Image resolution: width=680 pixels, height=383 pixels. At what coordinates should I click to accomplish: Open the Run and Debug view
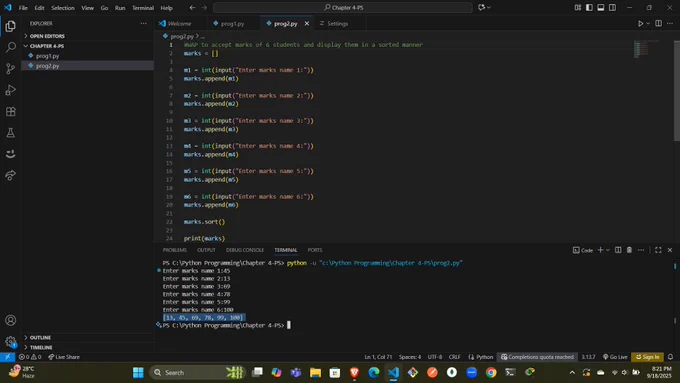(x=10, y=90)
